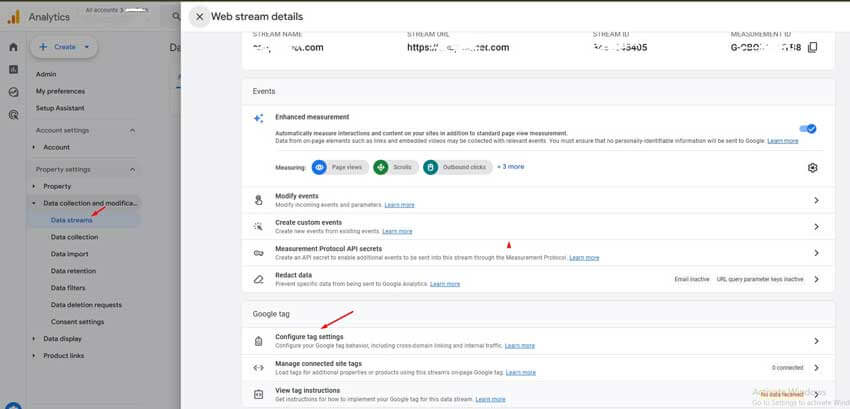Open Data retention in the sidebar

pyautogui.click(x=73, y=271)
